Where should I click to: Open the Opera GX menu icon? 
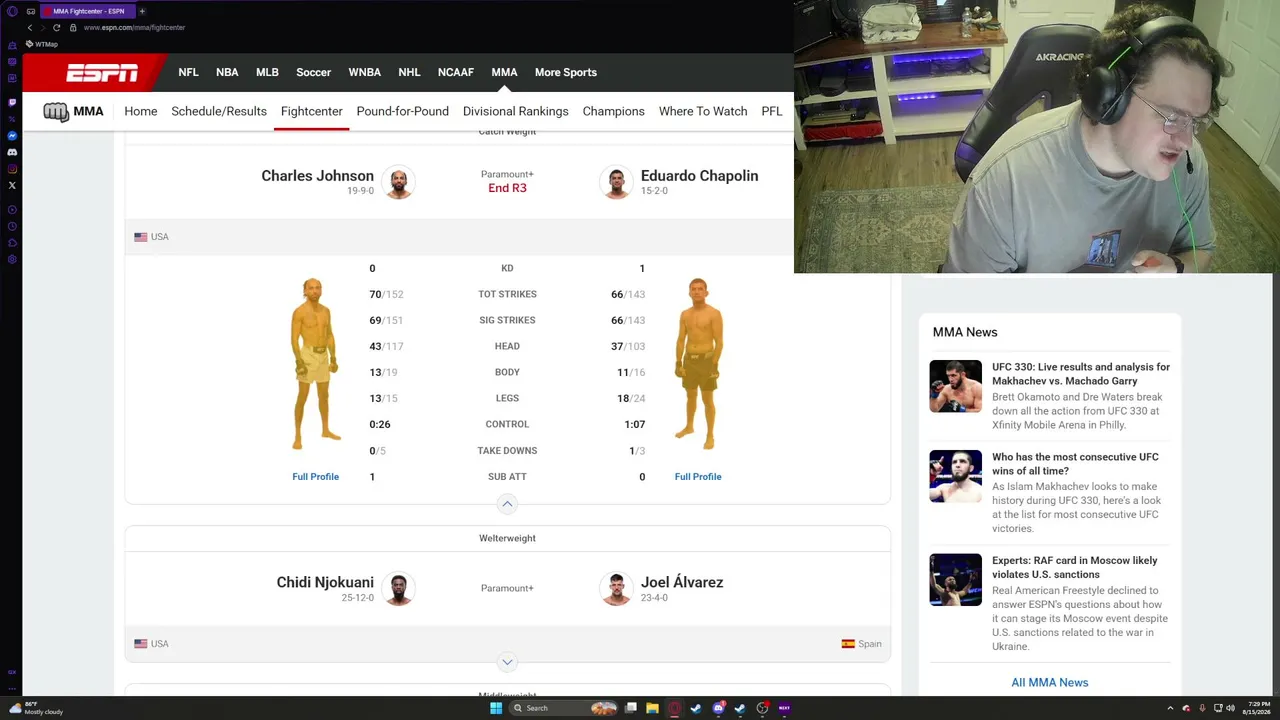(12, 11)
